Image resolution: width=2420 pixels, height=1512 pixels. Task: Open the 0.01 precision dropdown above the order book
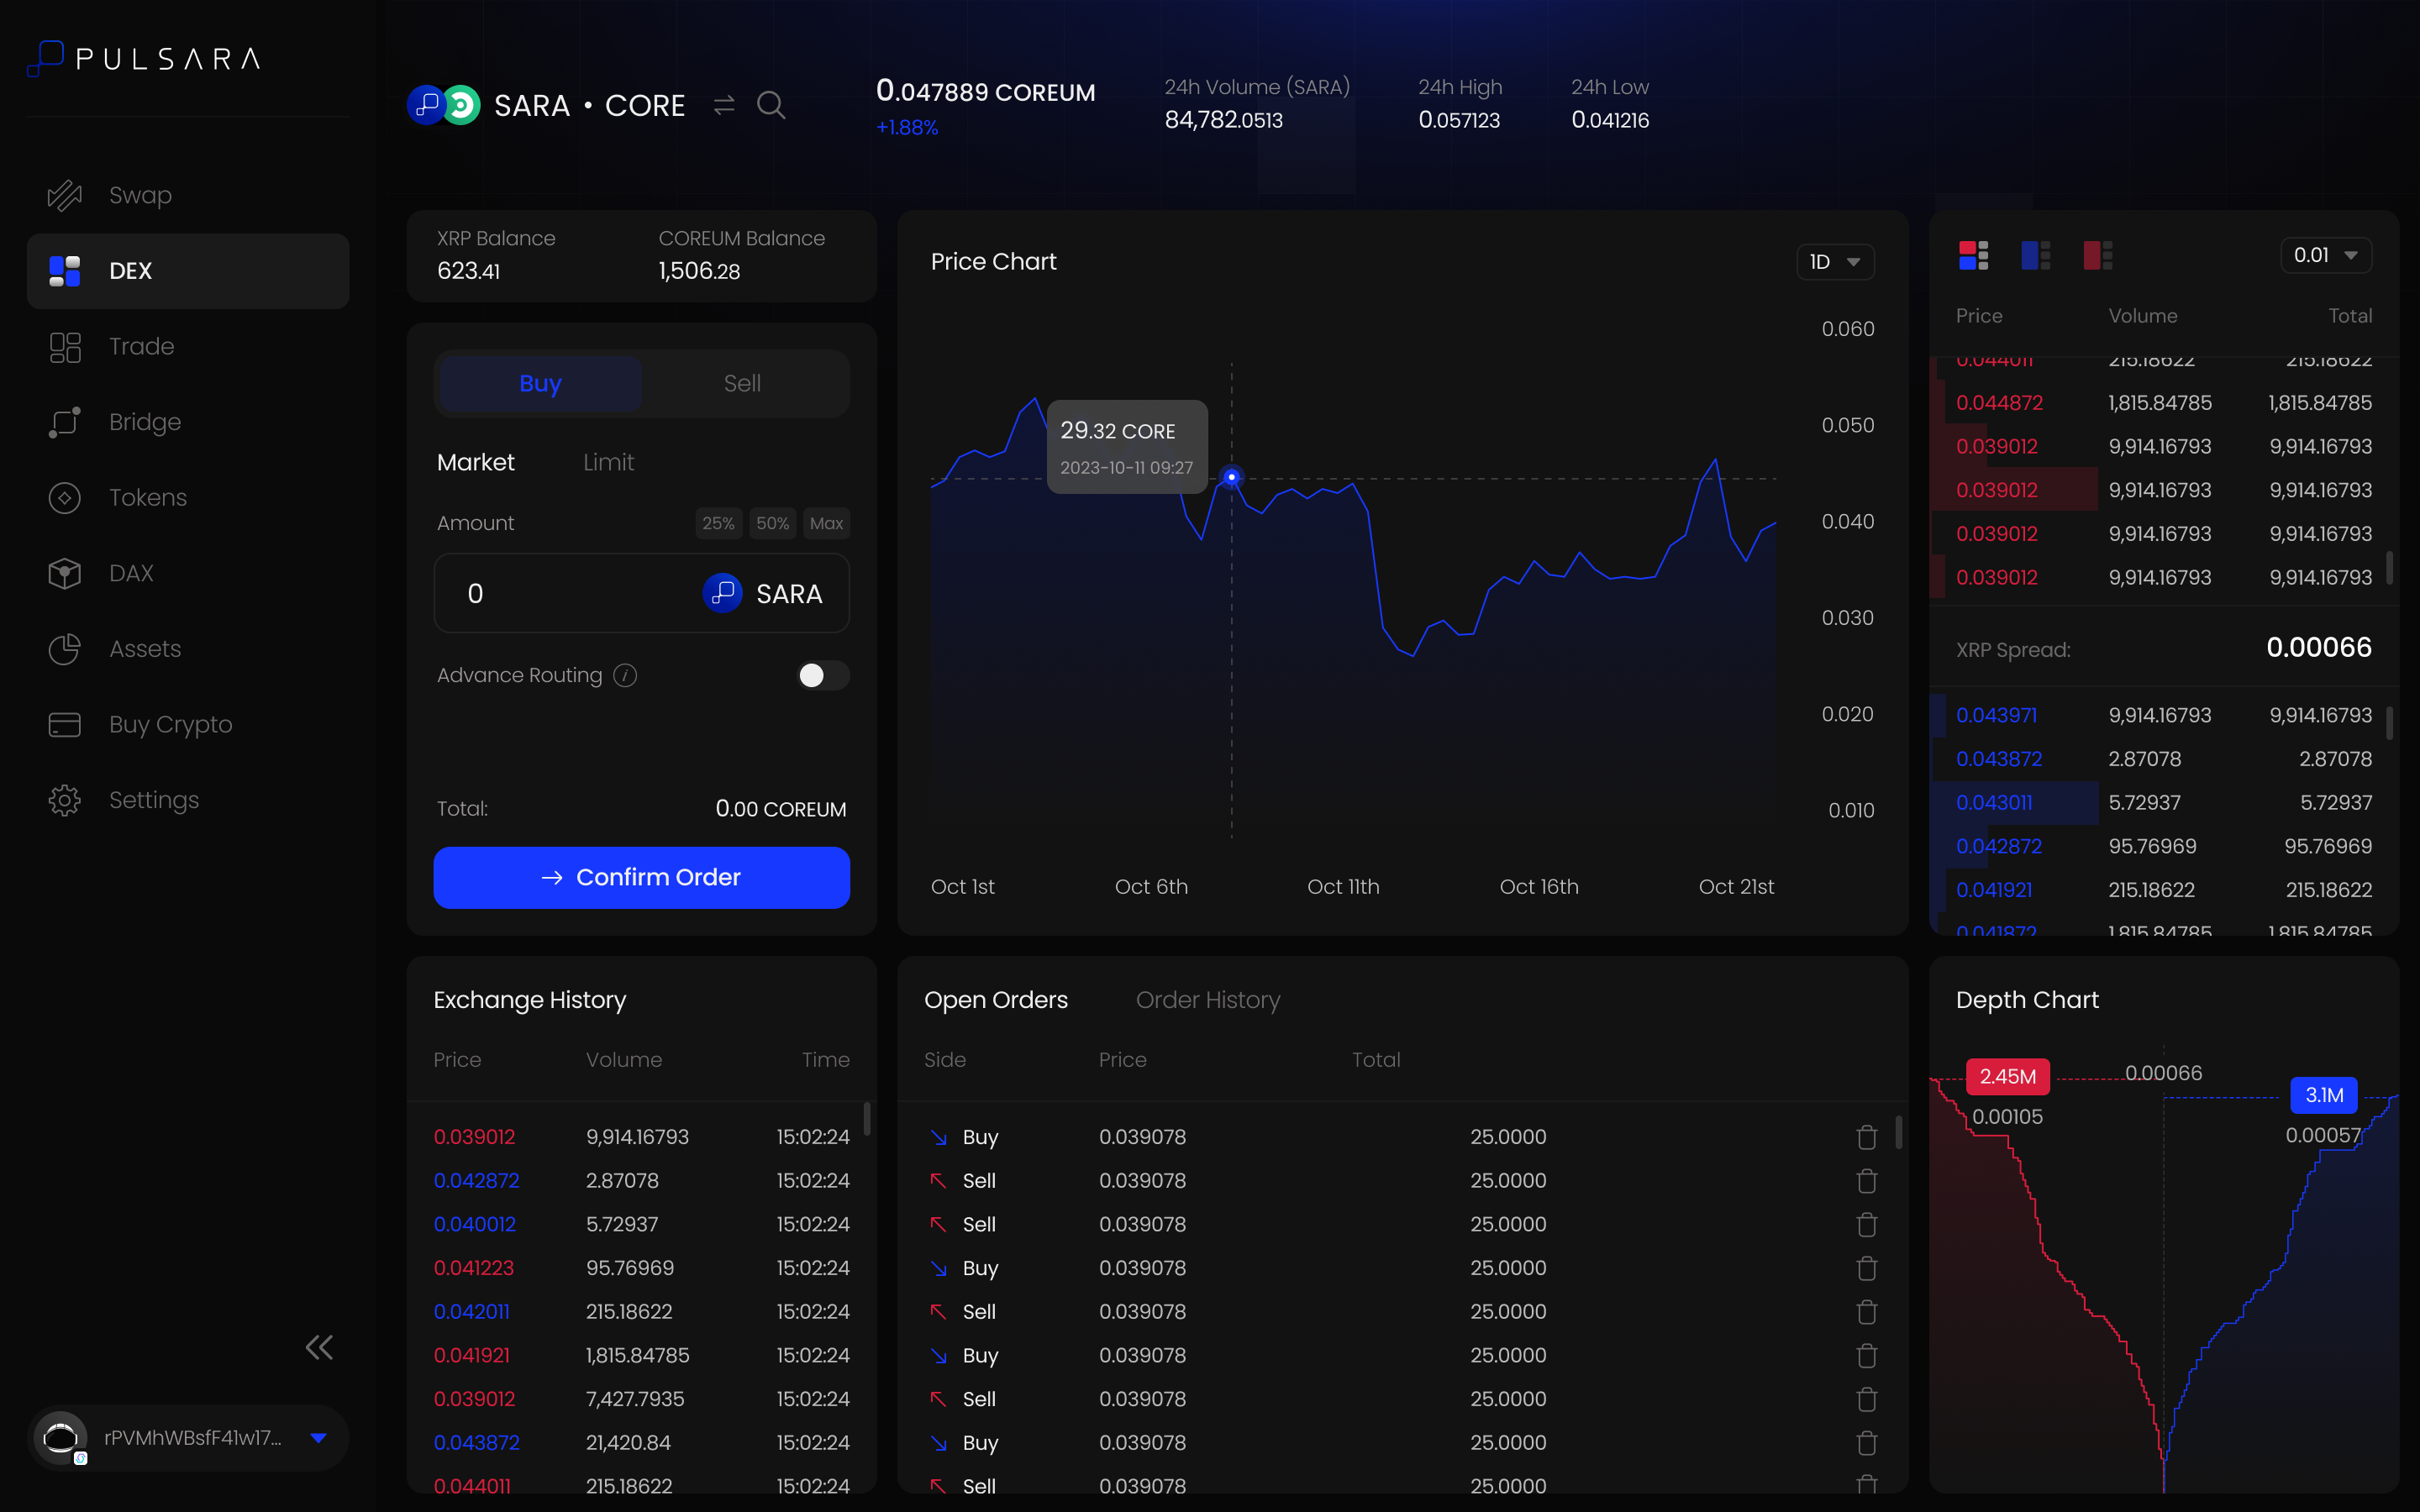coord(2324,255)
